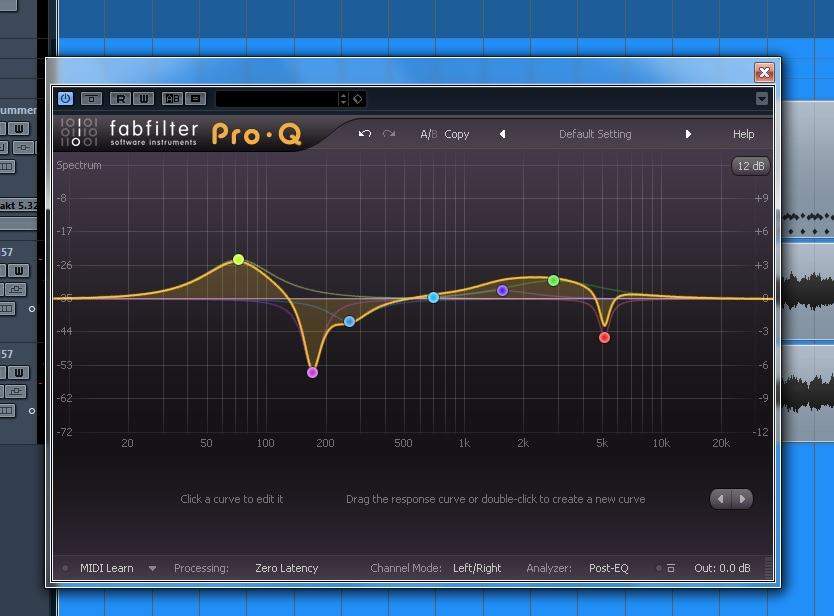This screenshot has width=834, height=616.
Task: Open the Default Setting preset menu
Action: click(x=595, y=134)
